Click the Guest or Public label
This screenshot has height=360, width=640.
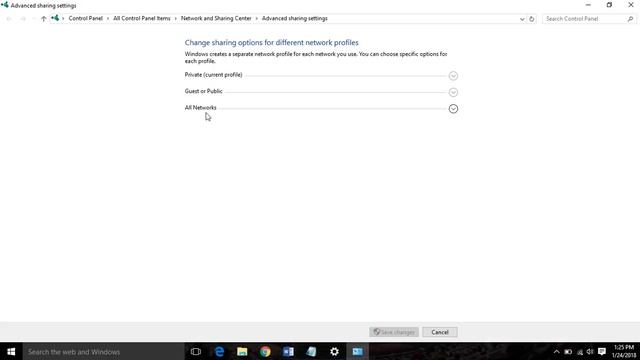click(204, 91)
